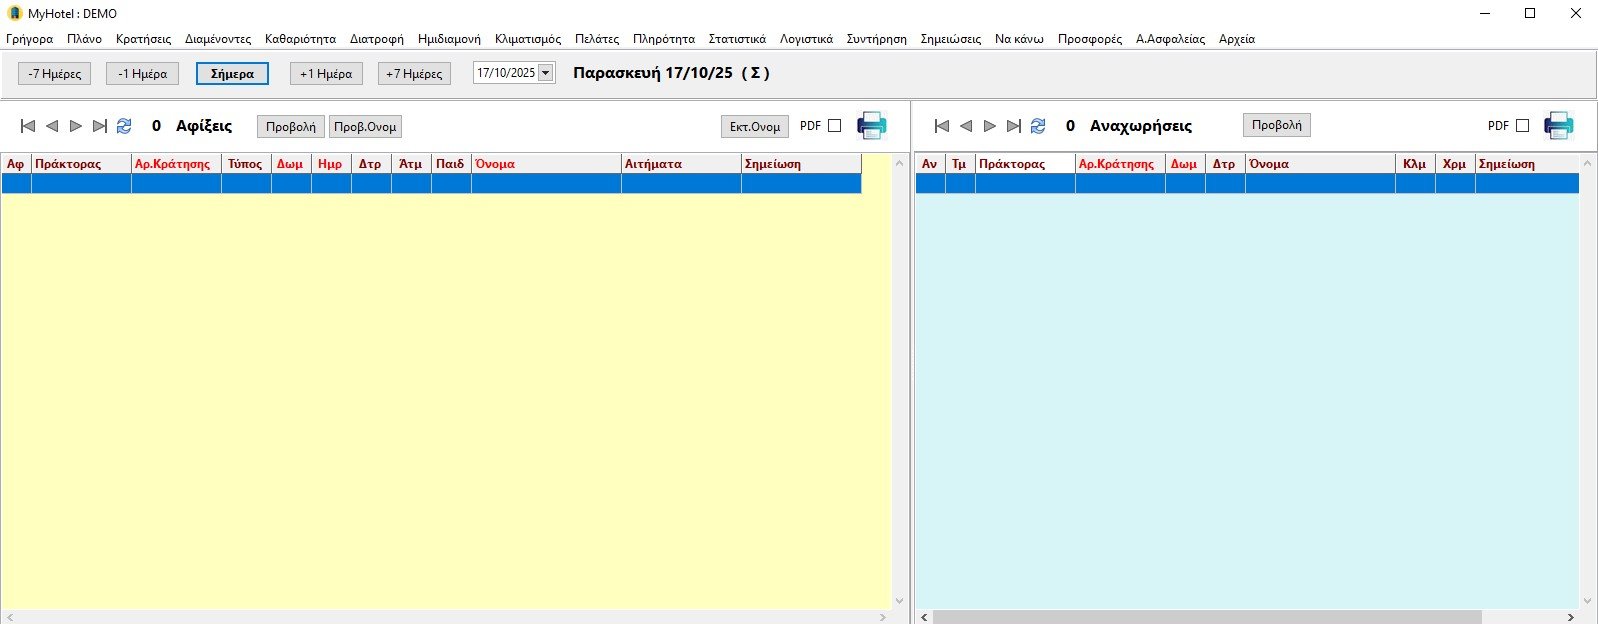The width and height of the screenshot is (1598, 624).
Task: Enable PDF checkbox in Αναχωρήσεις panel
Action: pos(1522,126)
